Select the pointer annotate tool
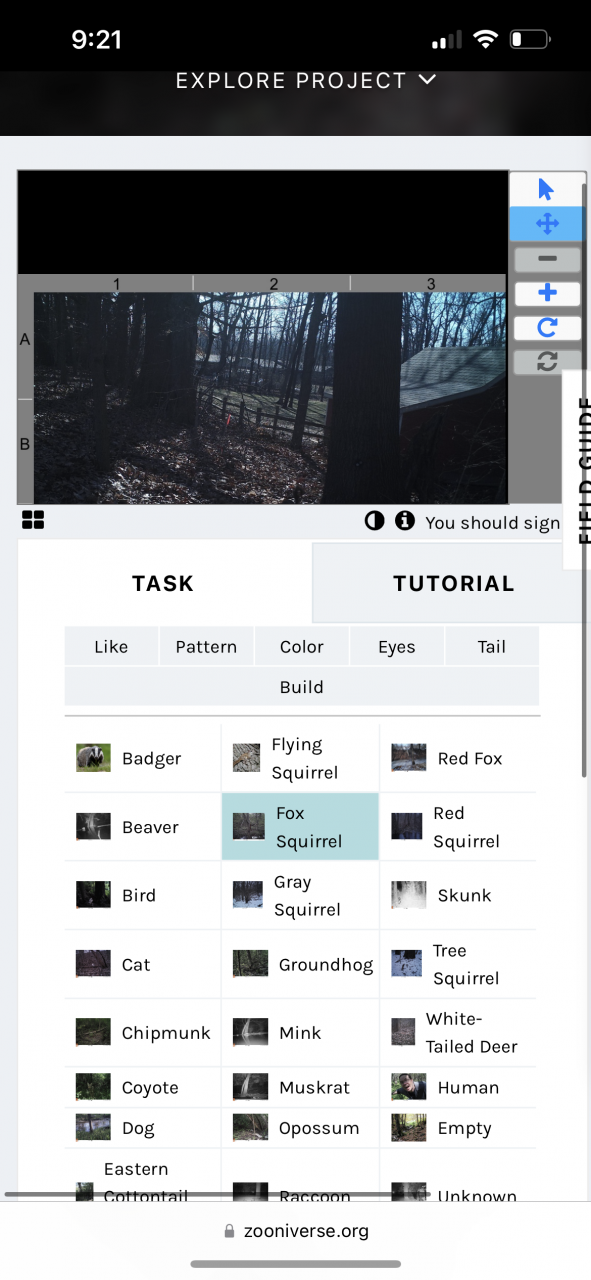Viewport: 591px width, 1280px height. click(546, 189)
